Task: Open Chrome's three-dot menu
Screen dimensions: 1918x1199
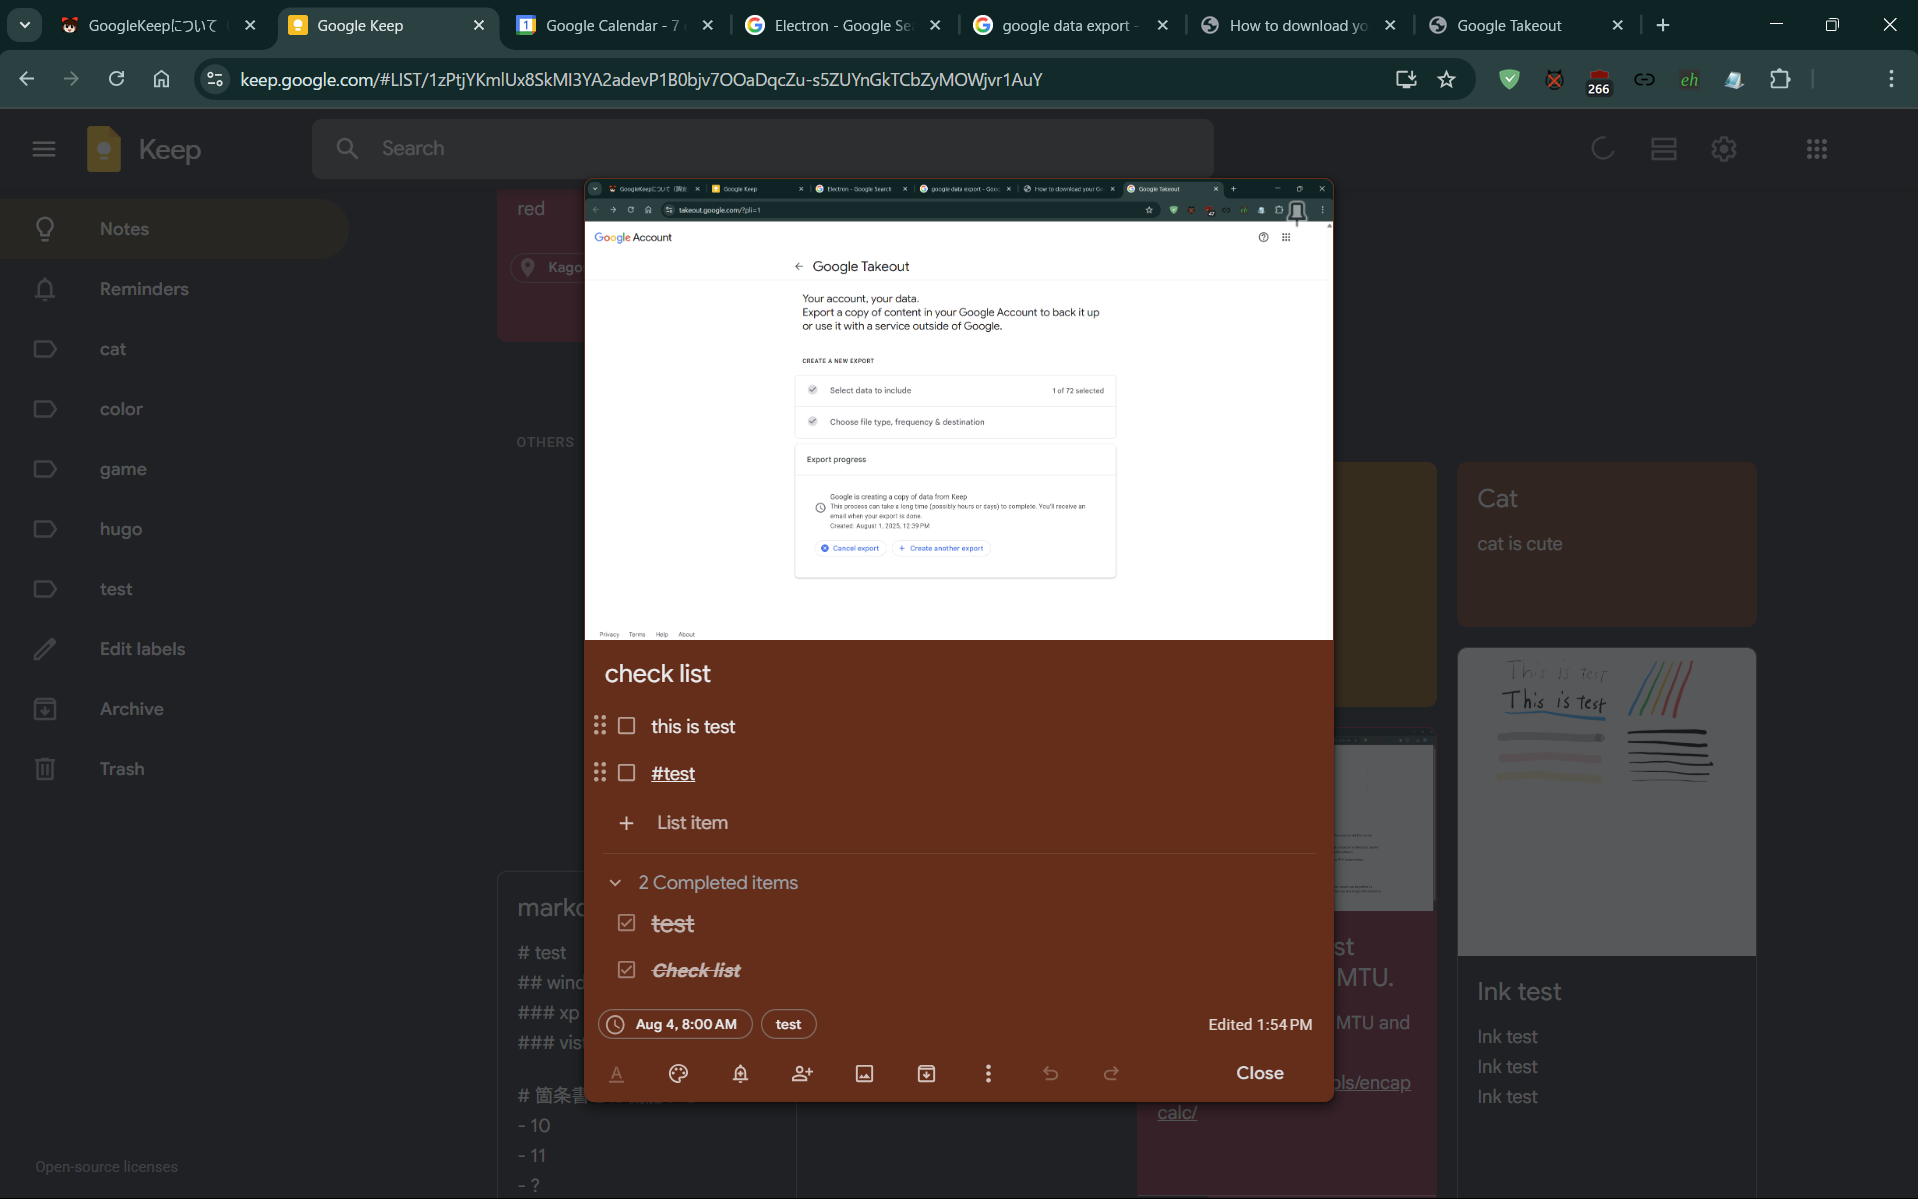Action: [1890, 79]
